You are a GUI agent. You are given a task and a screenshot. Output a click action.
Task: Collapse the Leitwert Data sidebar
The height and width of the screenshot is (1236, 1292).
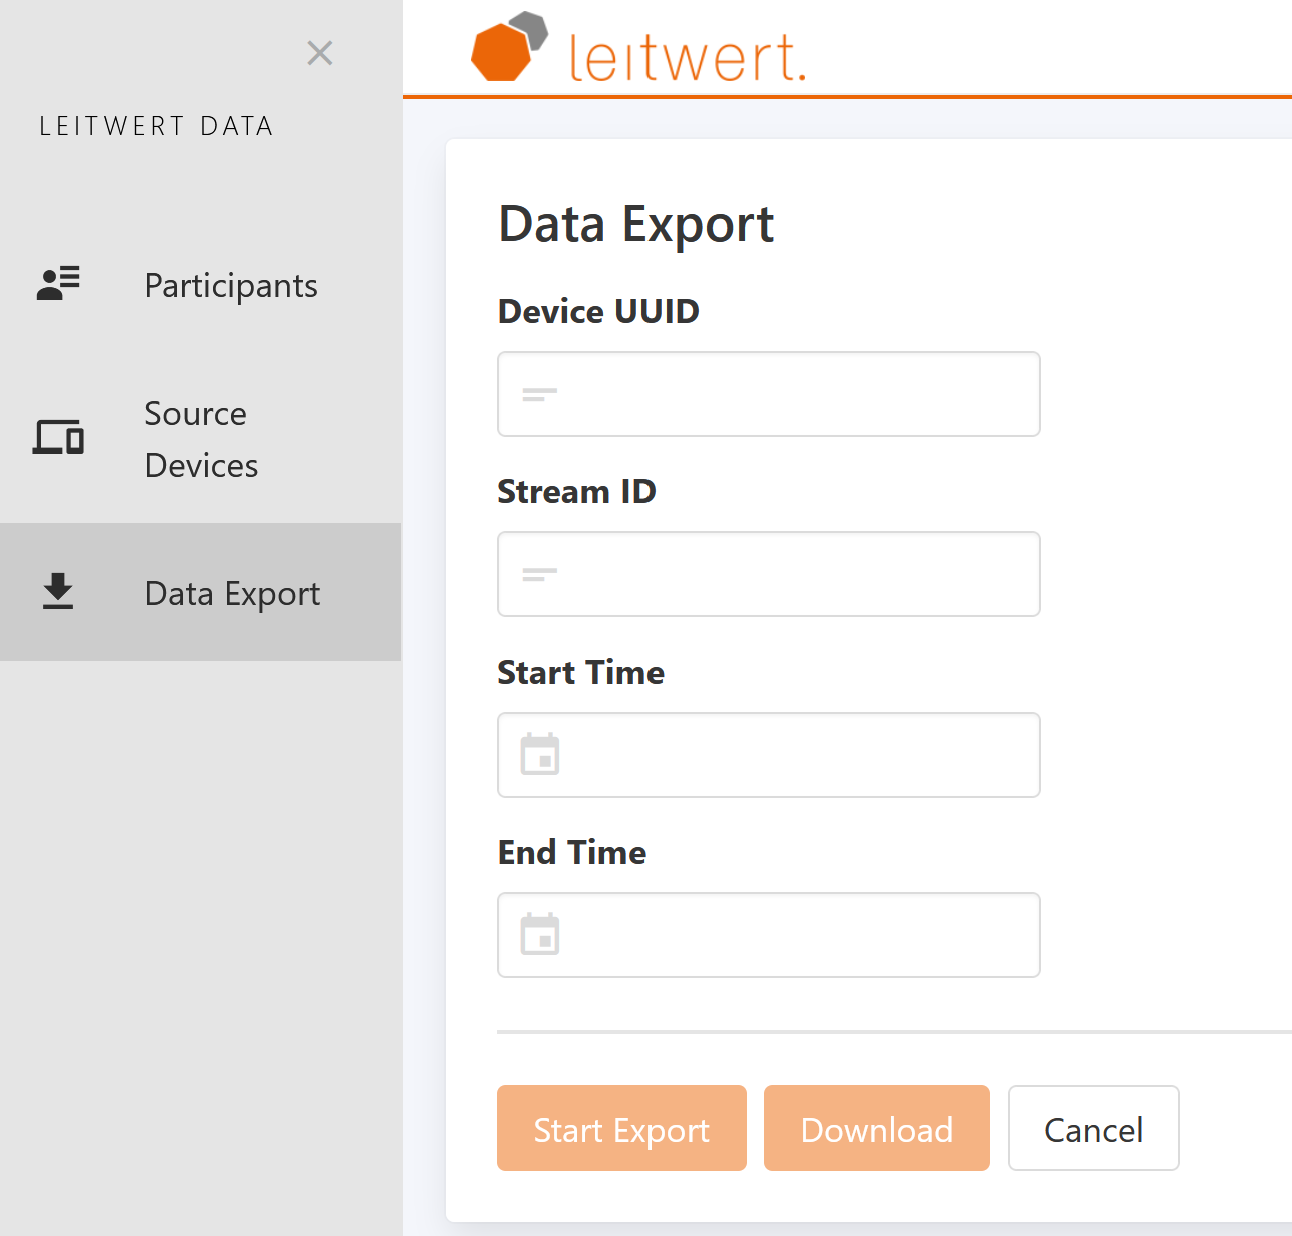(x=319, y=52)
